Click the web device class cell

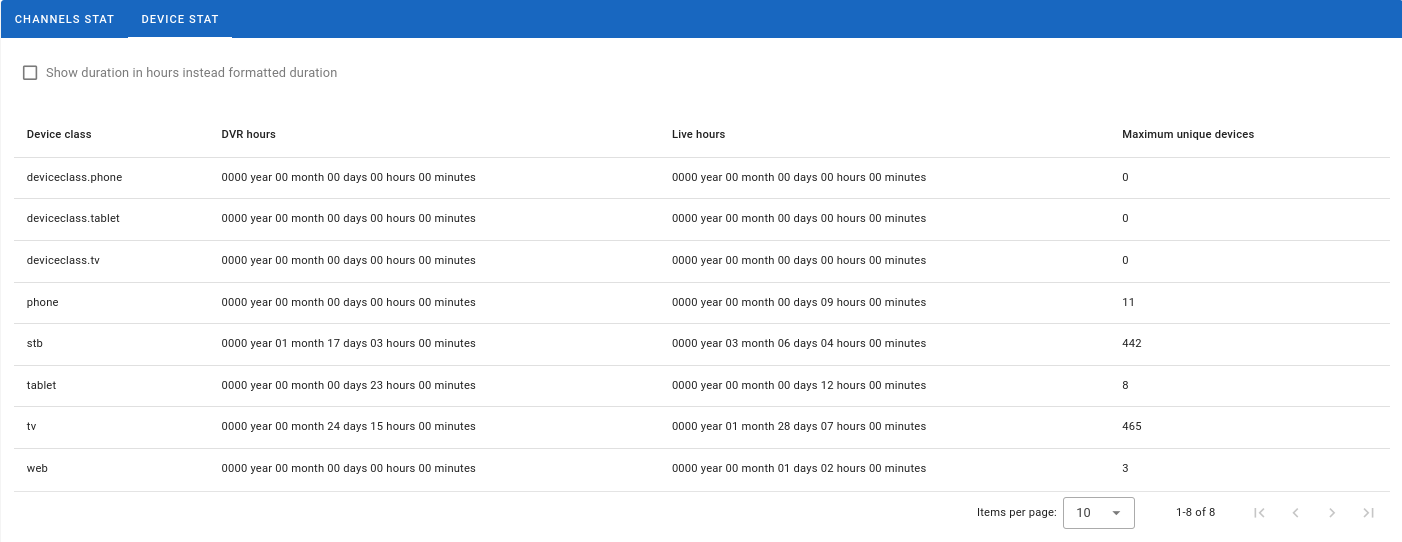37,468
